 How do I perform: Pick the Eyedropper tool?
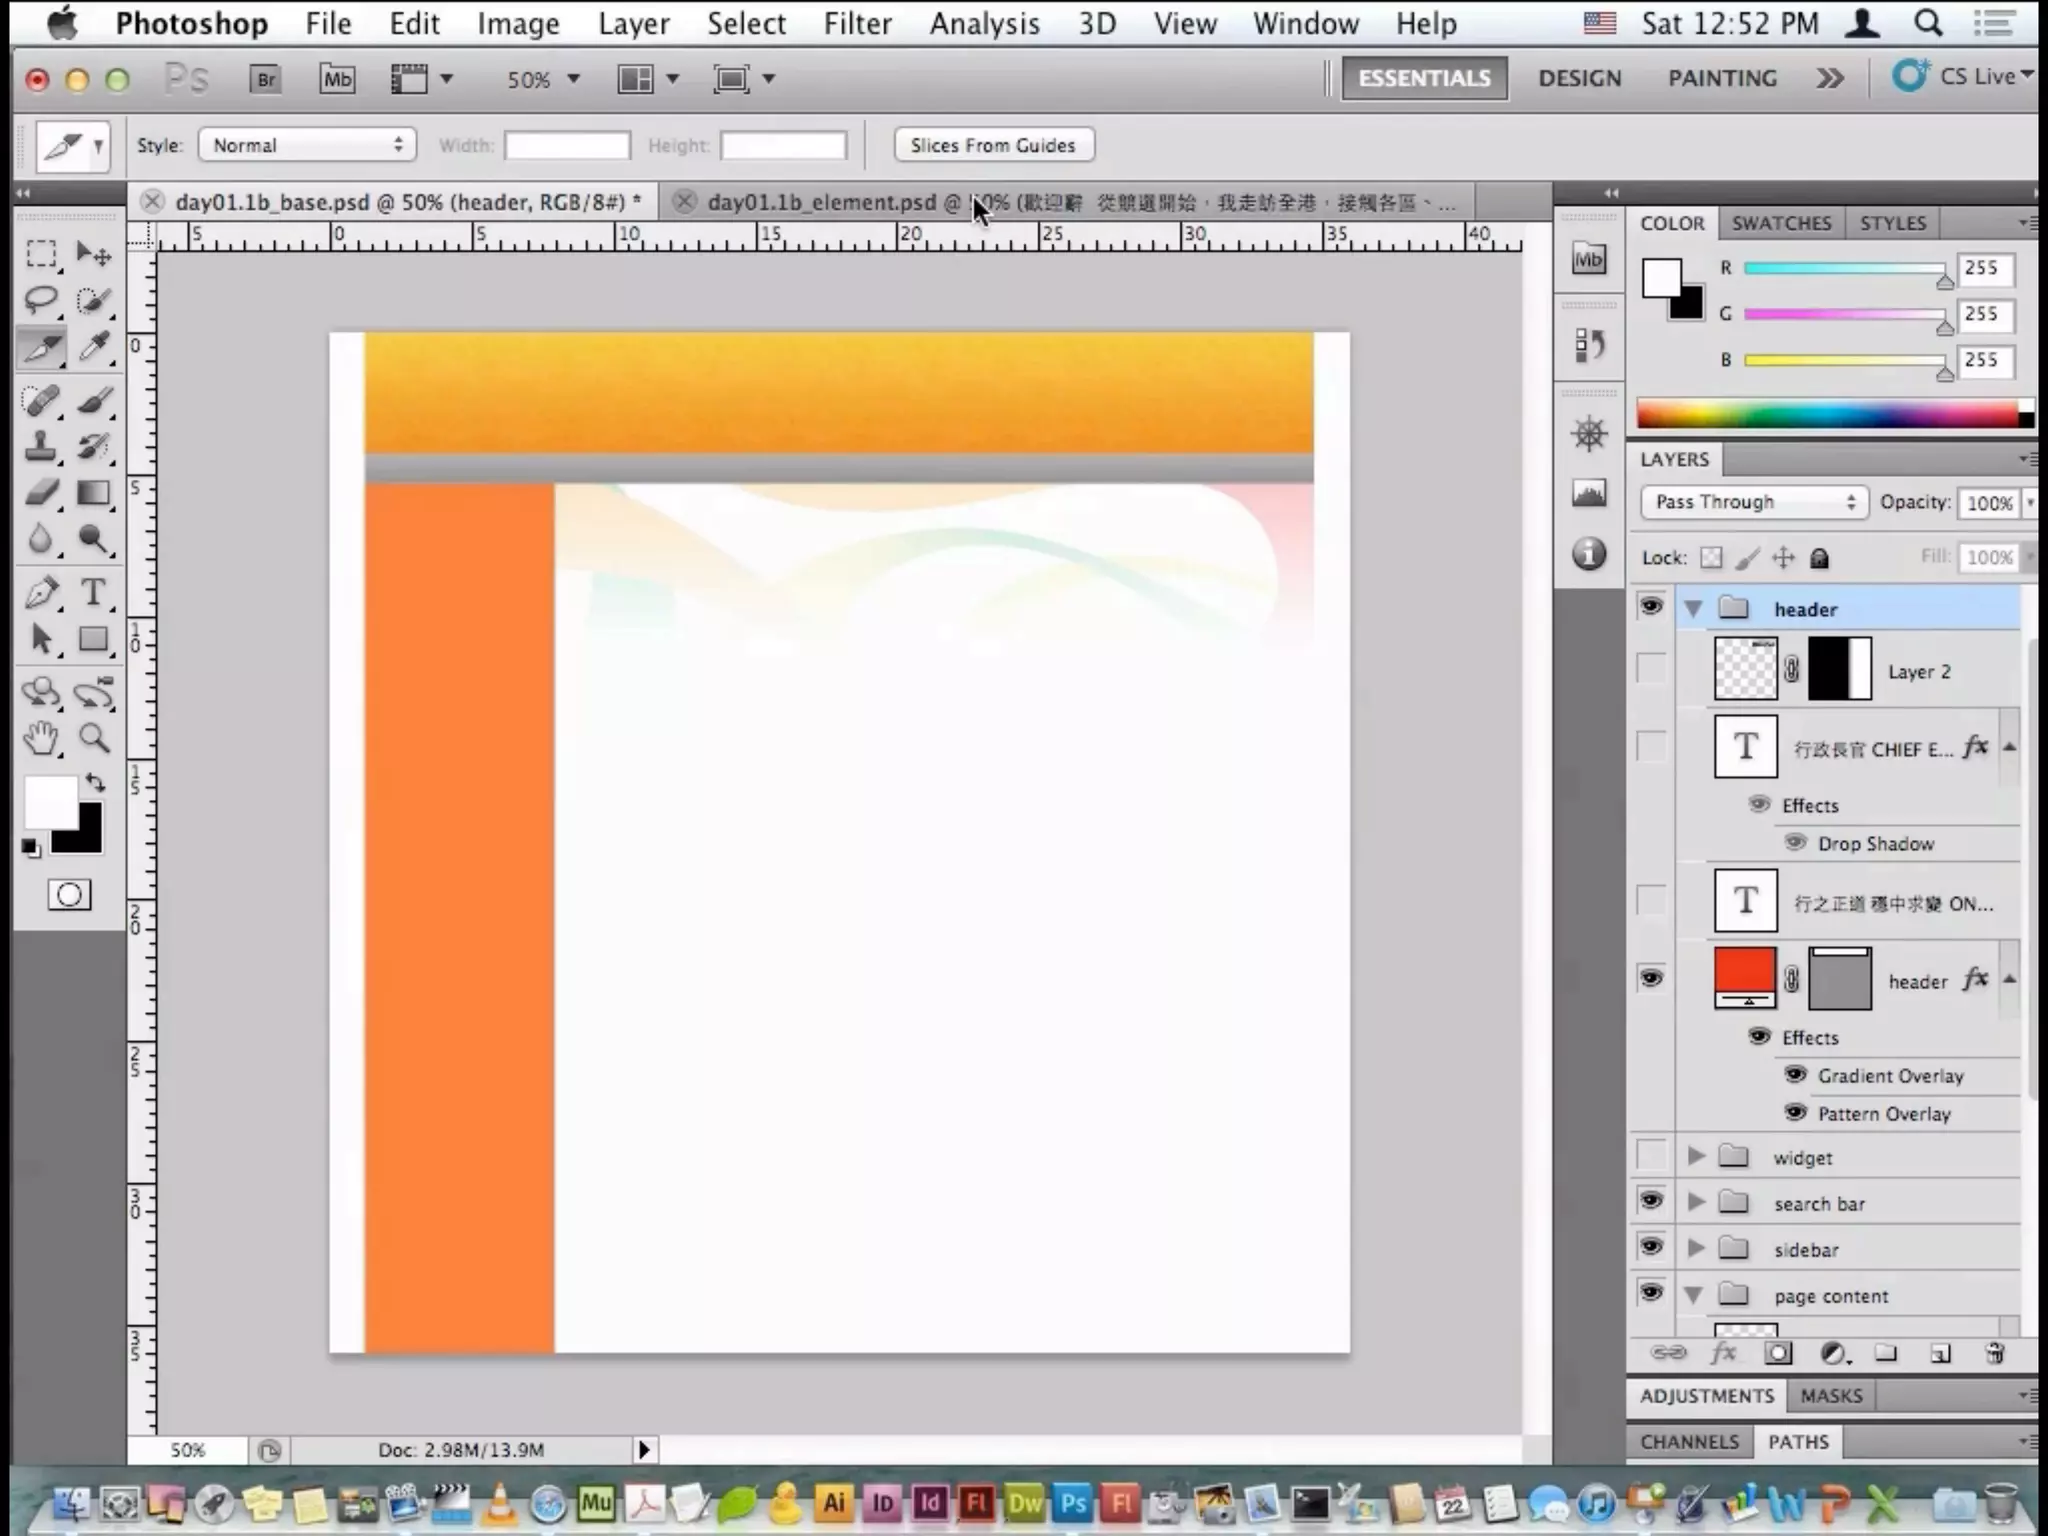[x=94, y=347]
